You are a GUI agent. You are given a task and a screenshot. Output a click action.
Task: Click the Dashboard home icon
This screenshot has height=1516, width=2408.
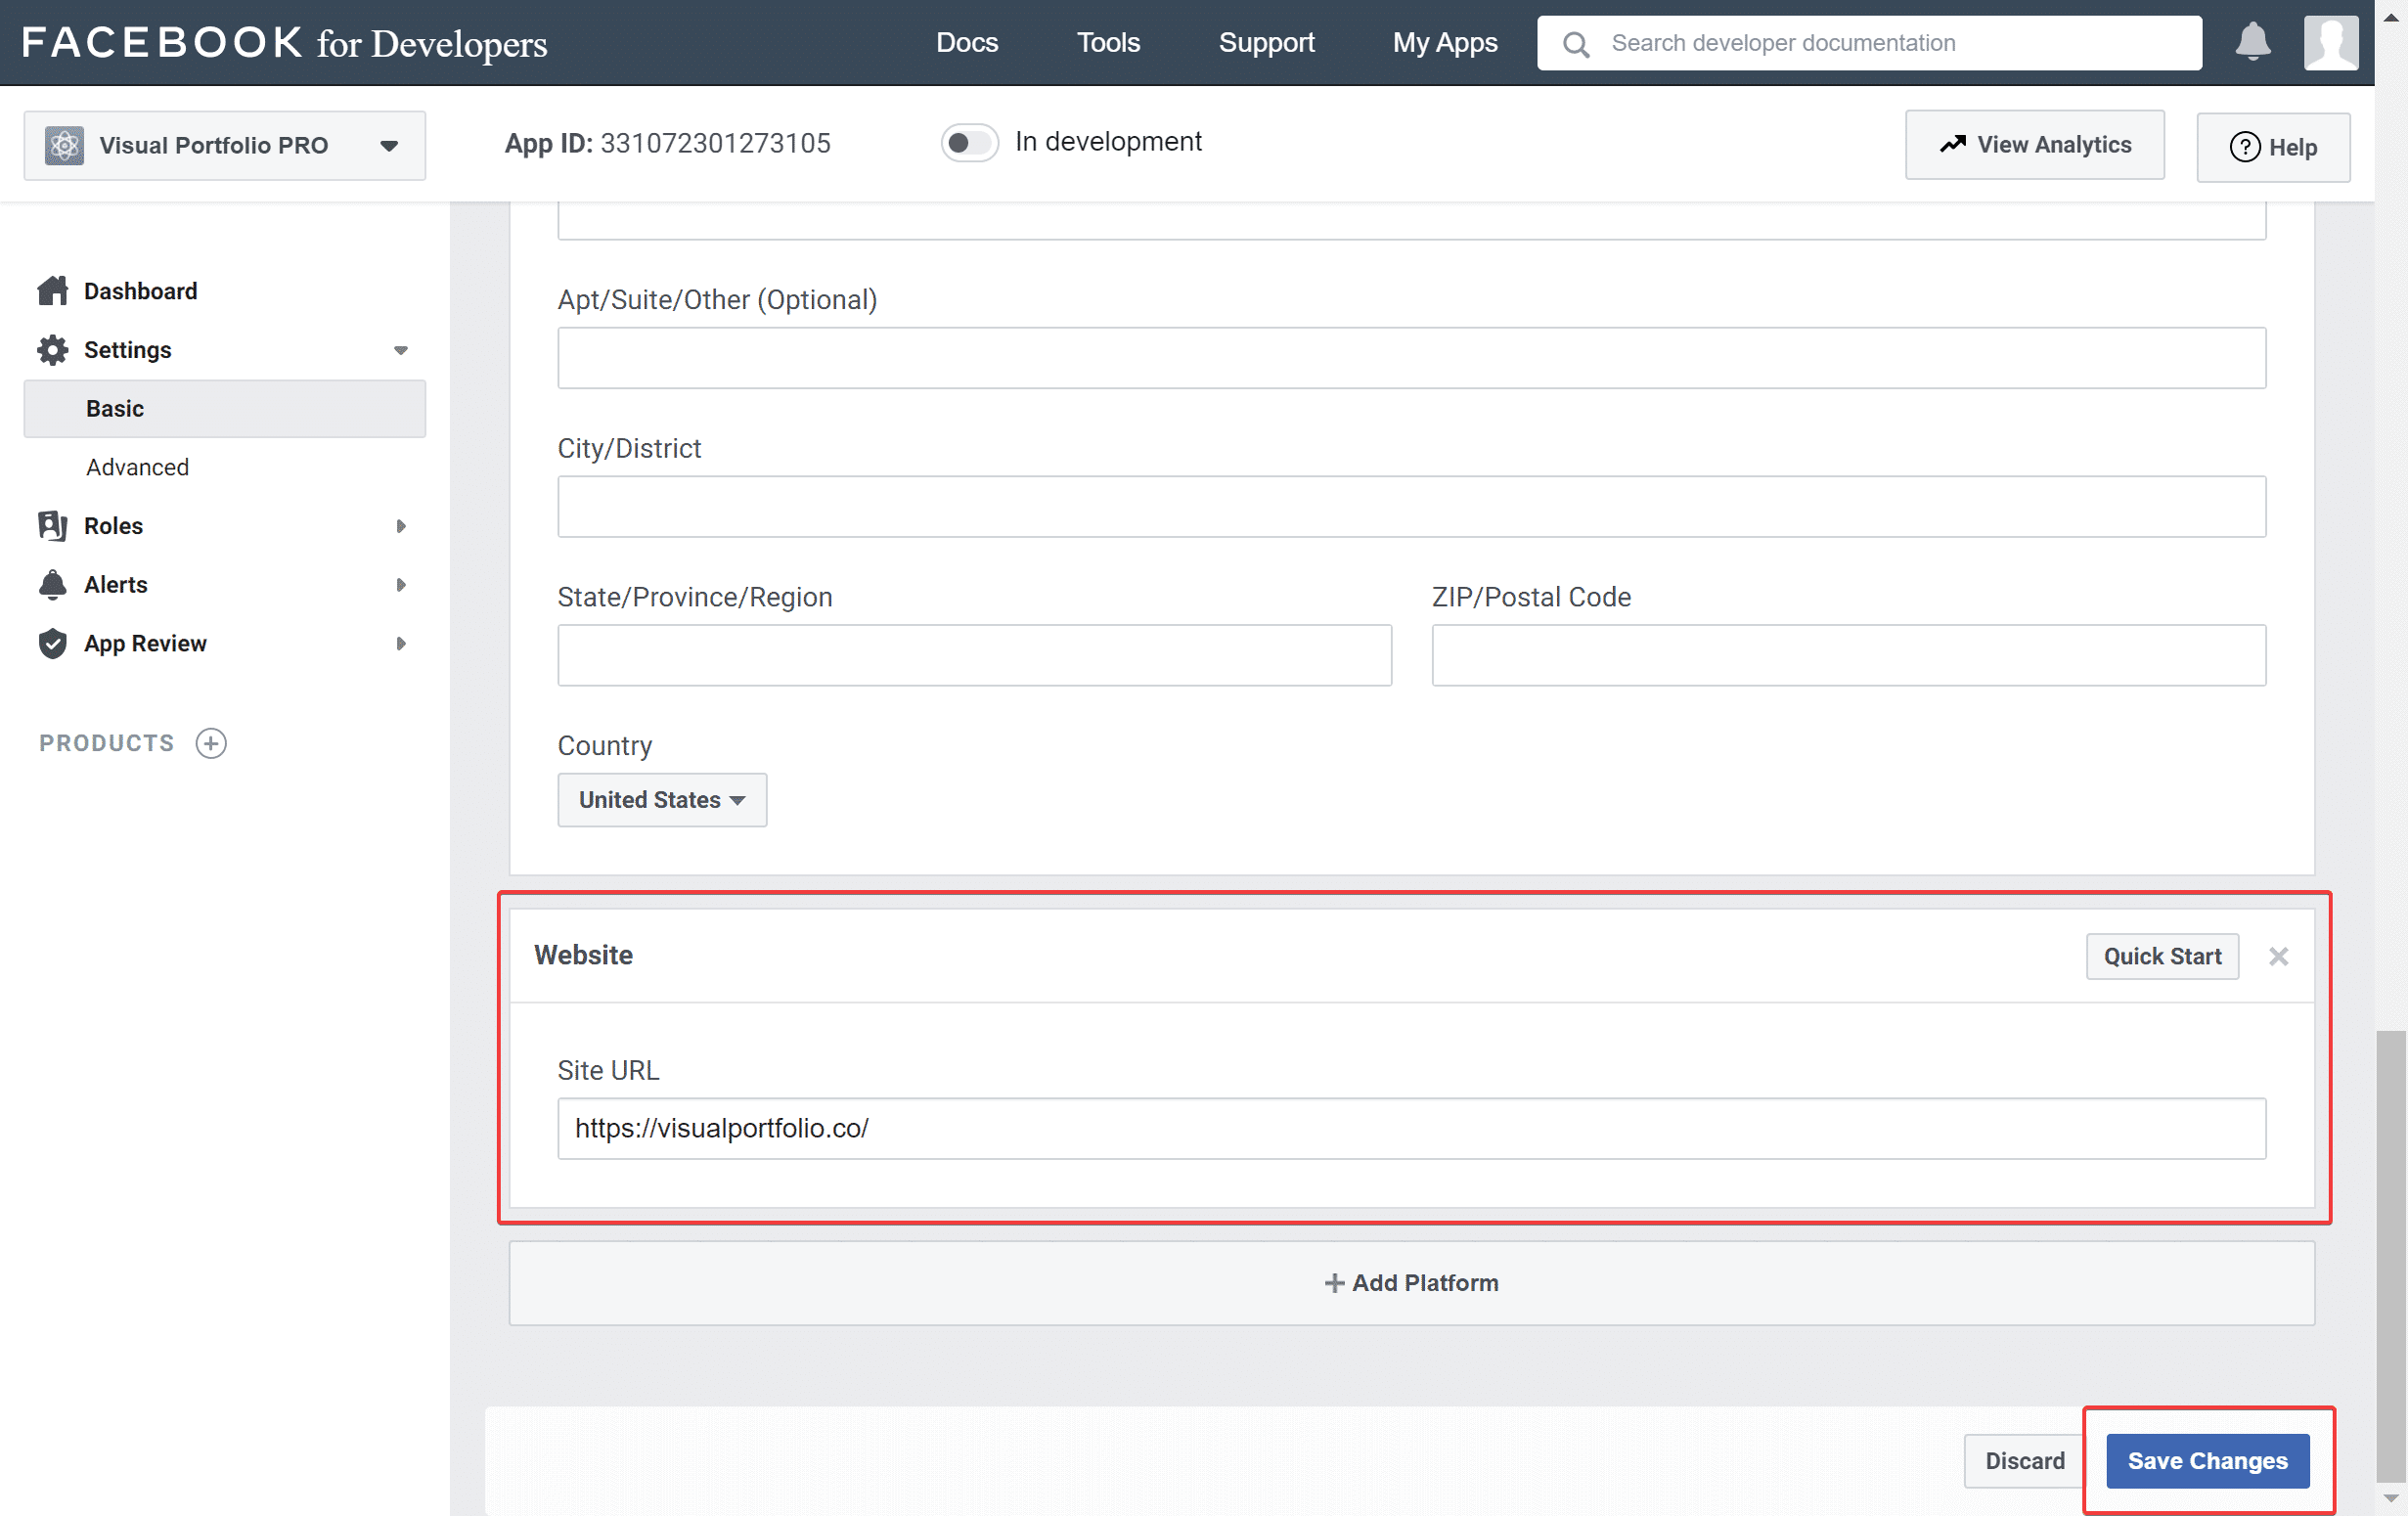[x=53, y=291]
